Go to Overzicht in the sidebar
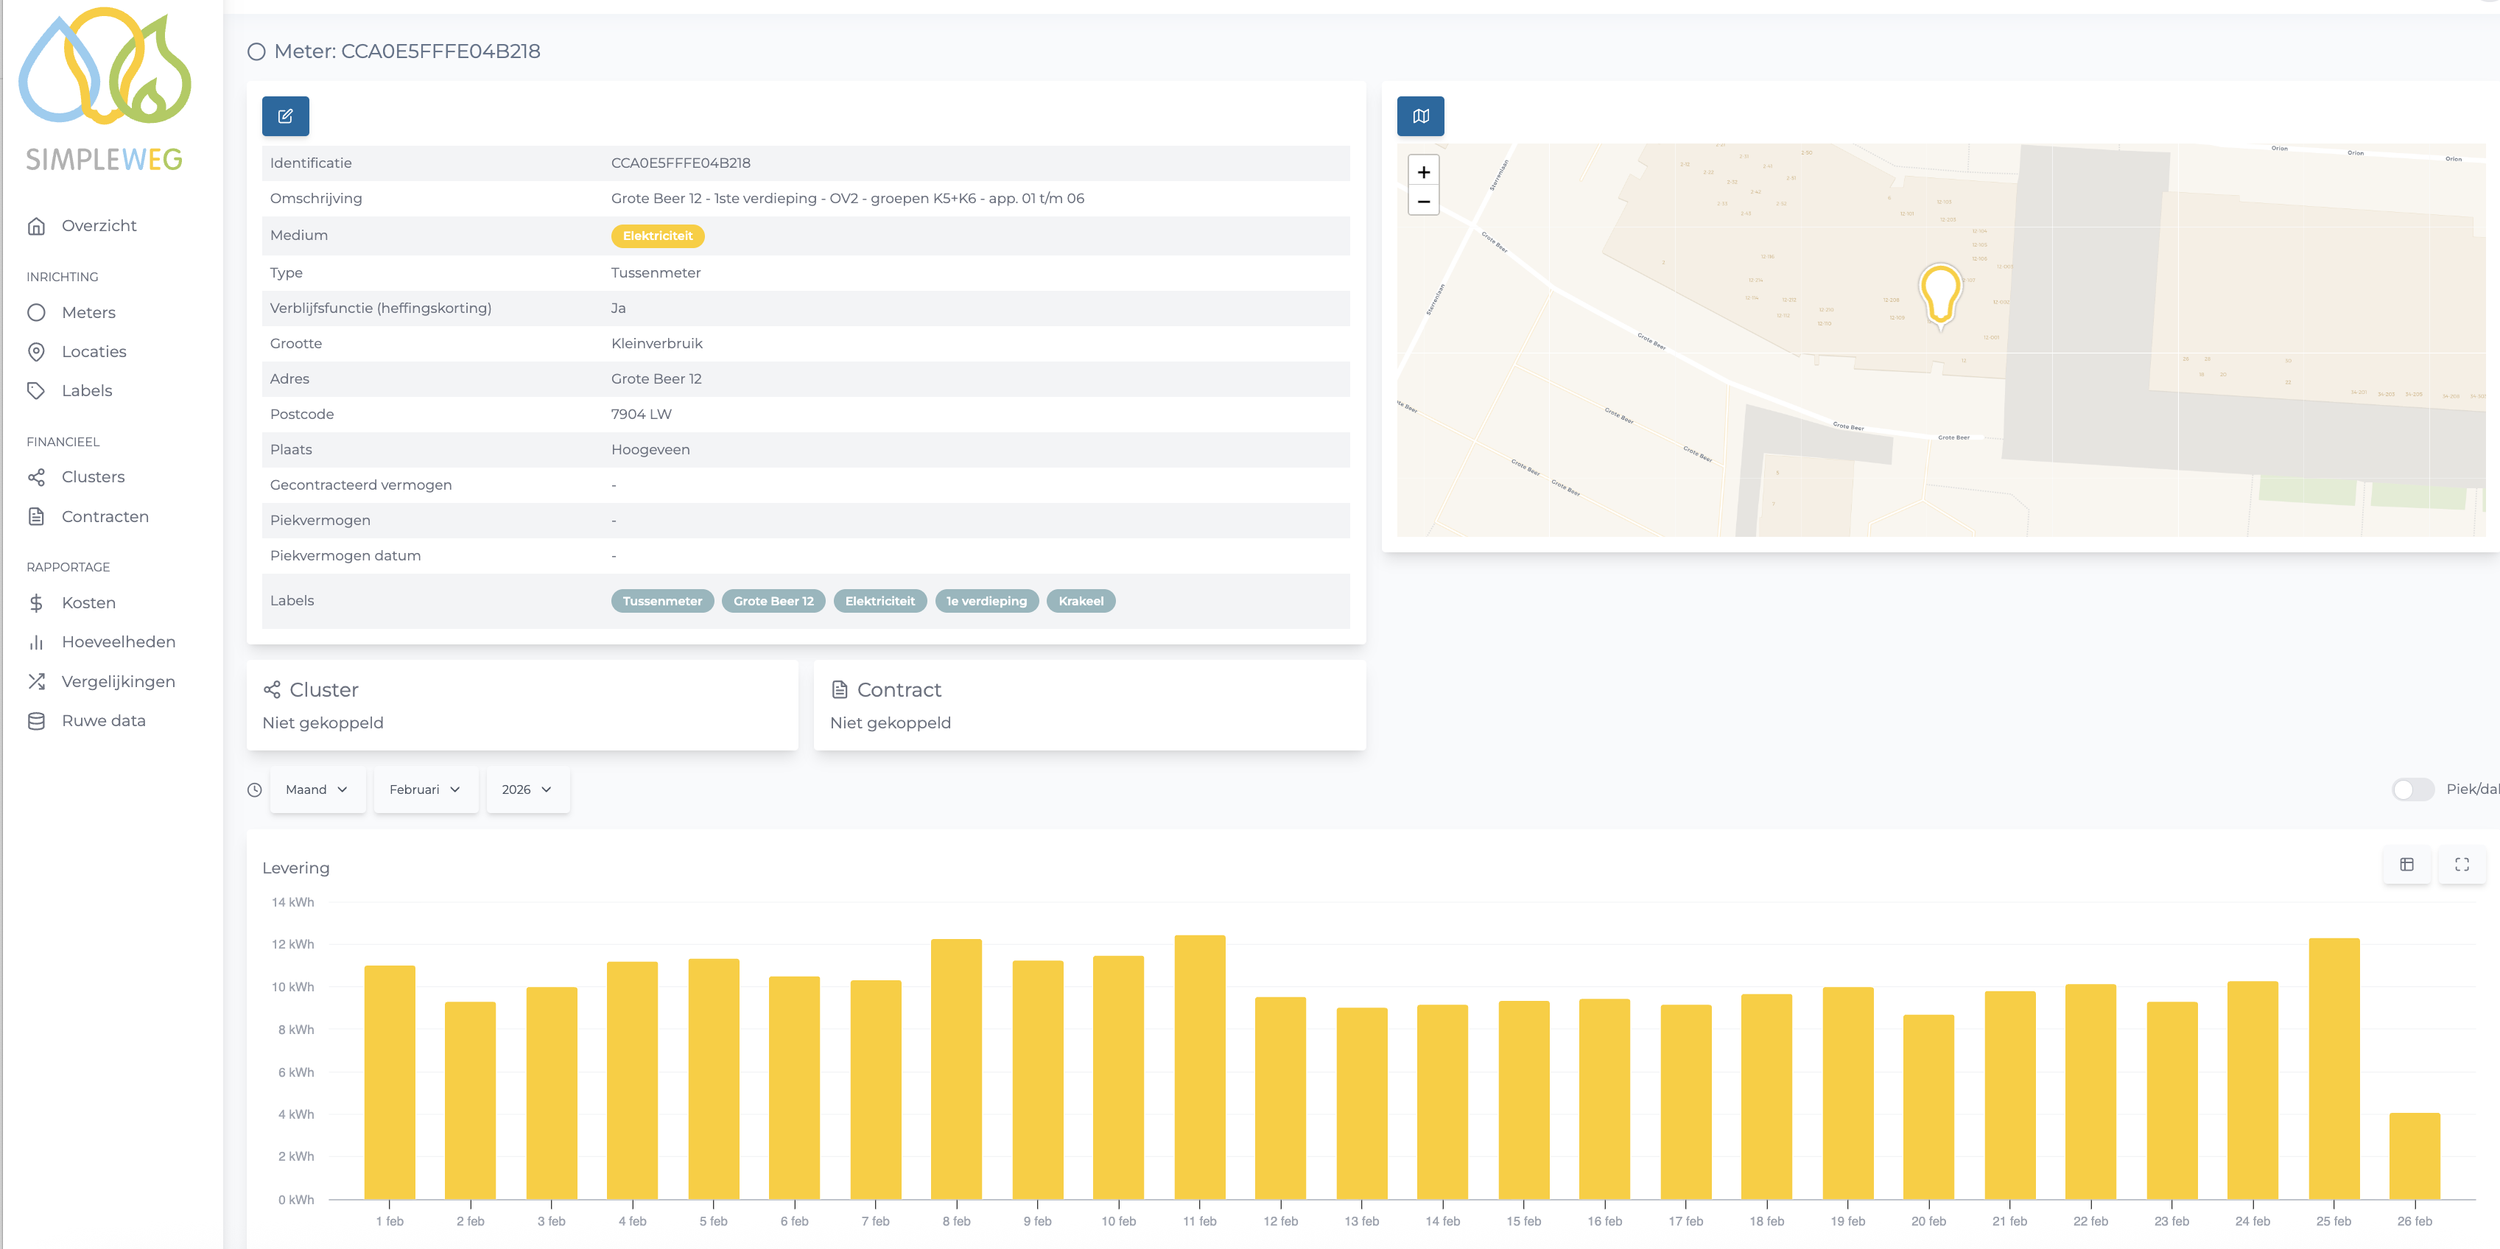Screen dimensions: 2500x1249 click(x=98, y=226)
